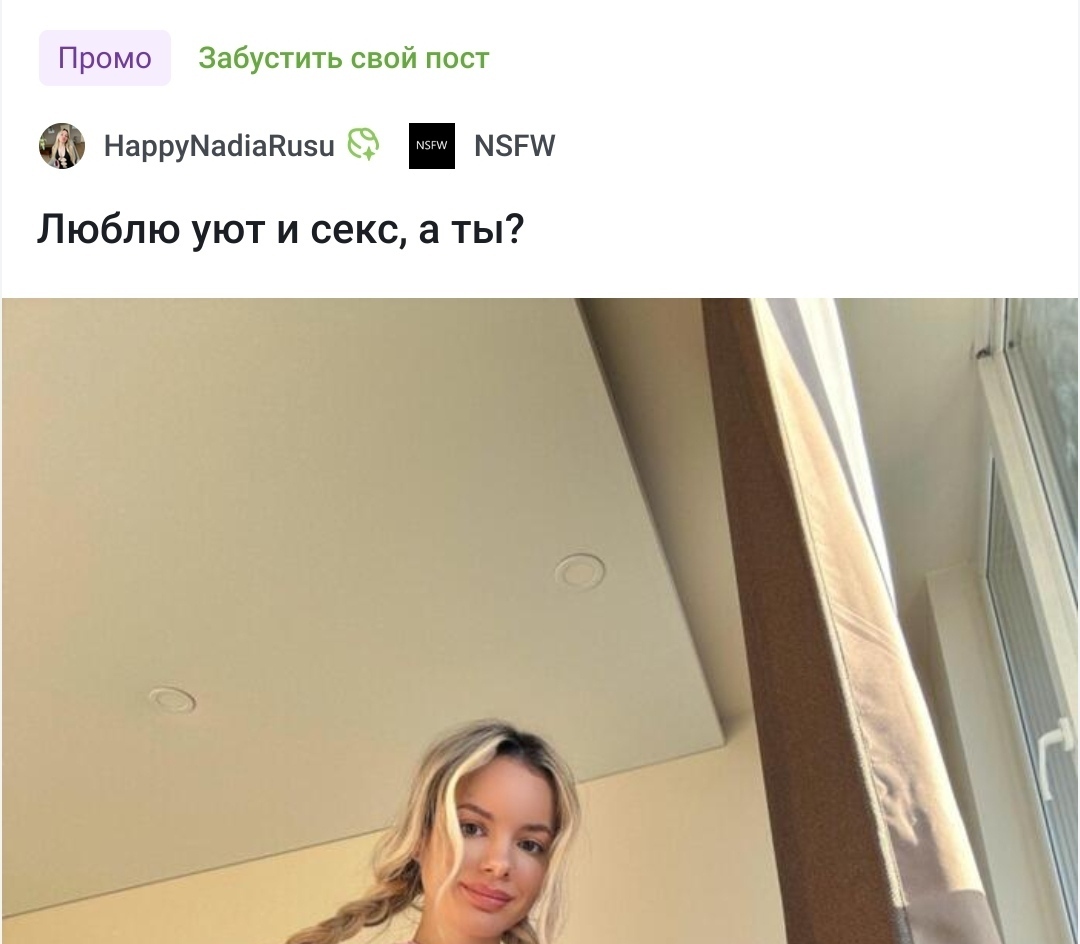This screenshot has width=1080, height=944.
Task: Click the brown curtain in the post photo
Action: pos(792,620)
